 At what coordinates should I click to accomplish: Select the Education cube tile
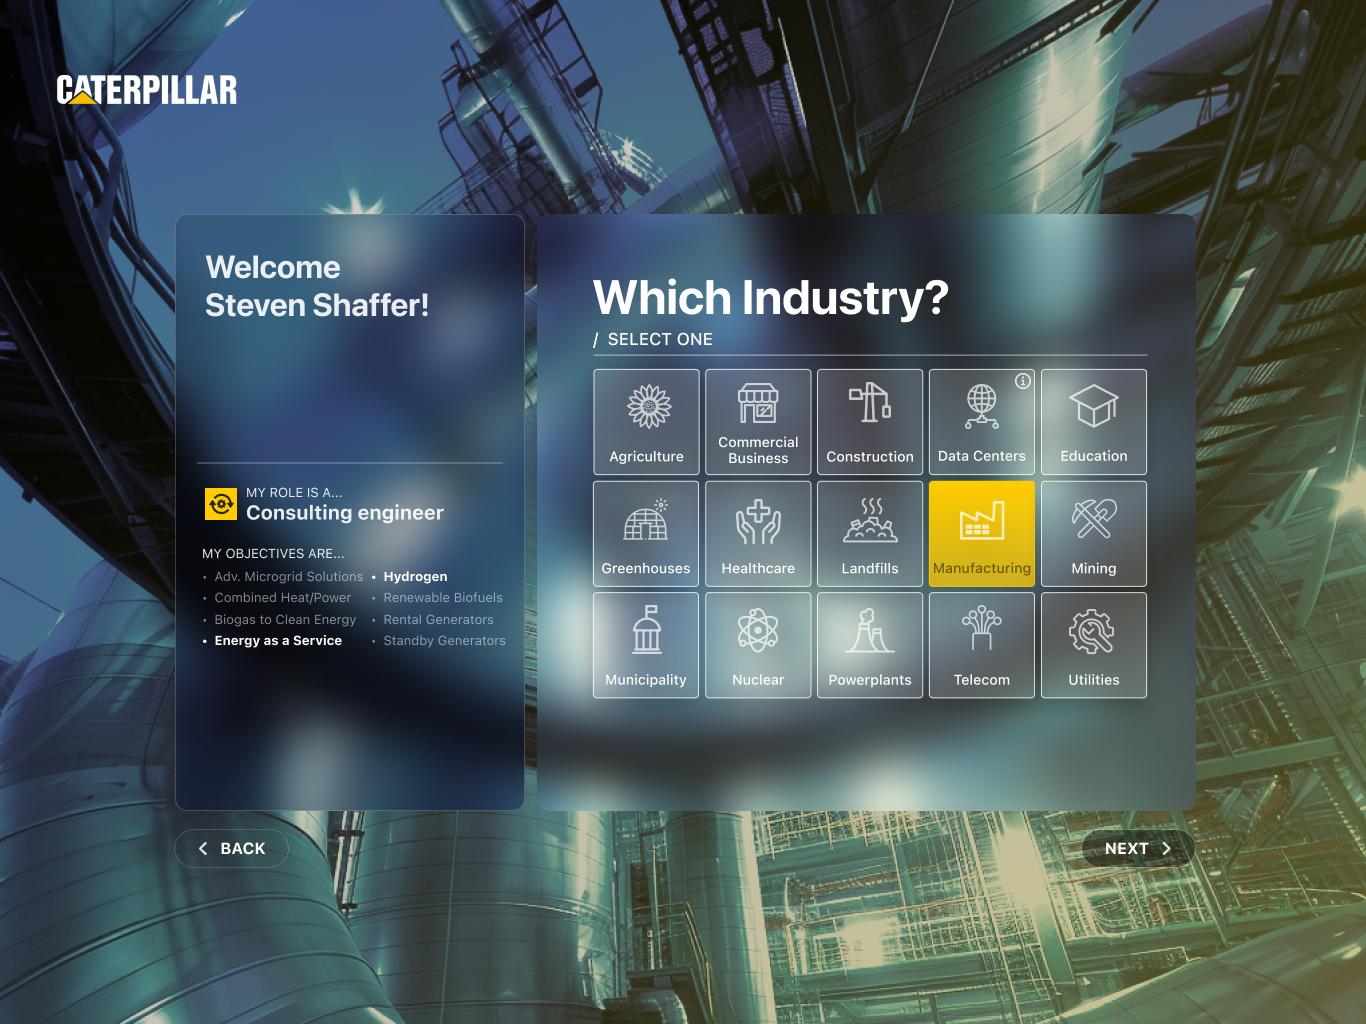click(x=1094, y=422)
